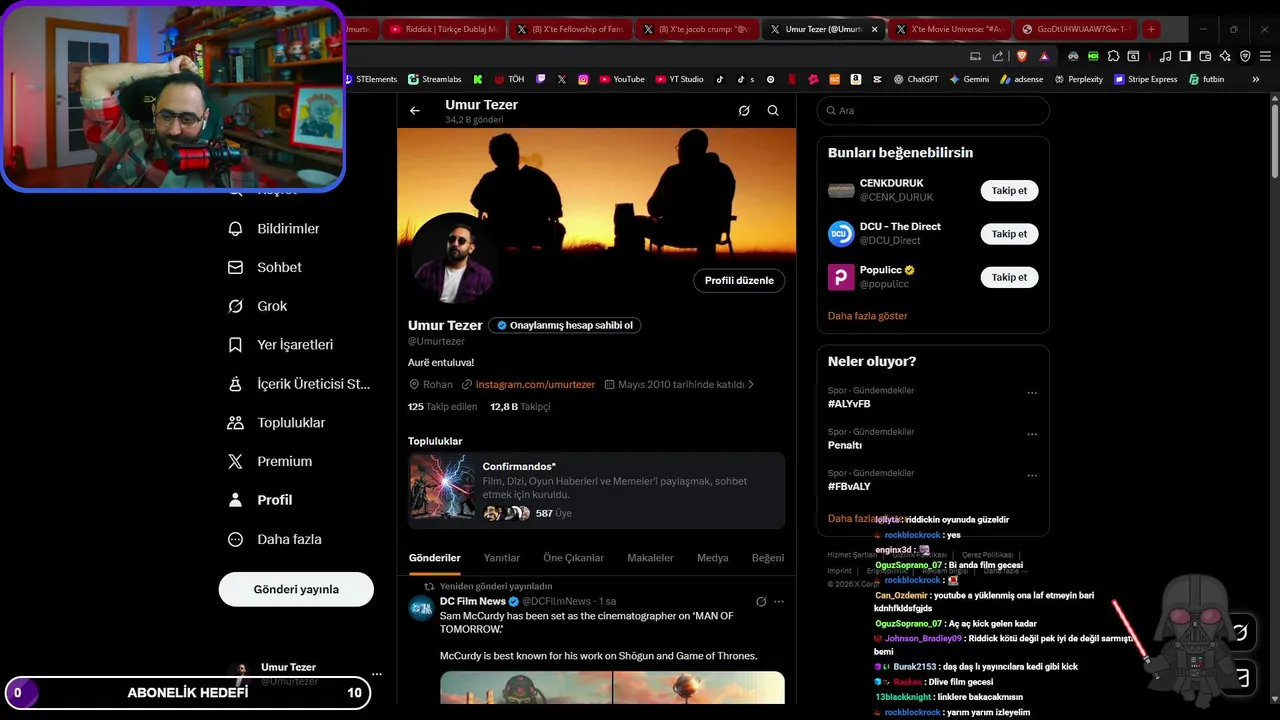Go back using the profile back arrow
The width and height of the screenshot is (1280, 720).
pyautogui.click(x=415, y=111)
